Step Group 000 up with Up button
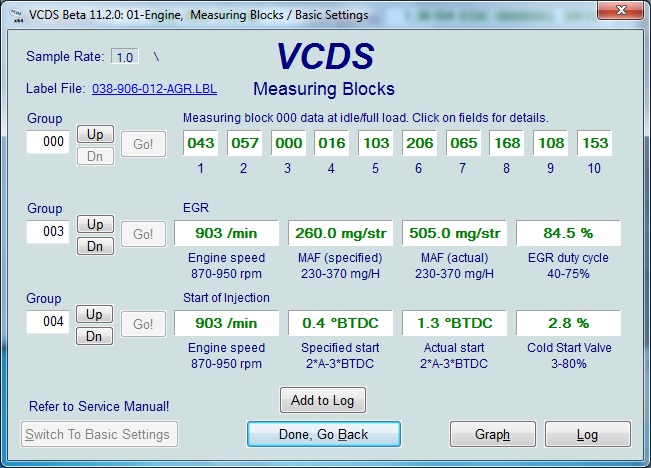 [x=95, y=134]
